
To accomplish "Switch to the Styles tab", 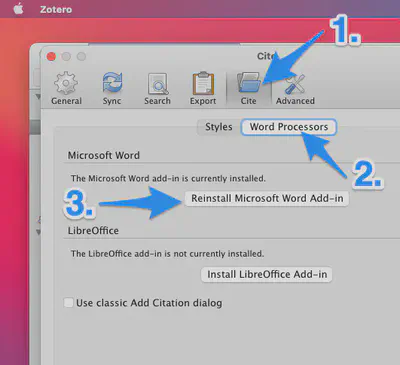I will 219,127.
